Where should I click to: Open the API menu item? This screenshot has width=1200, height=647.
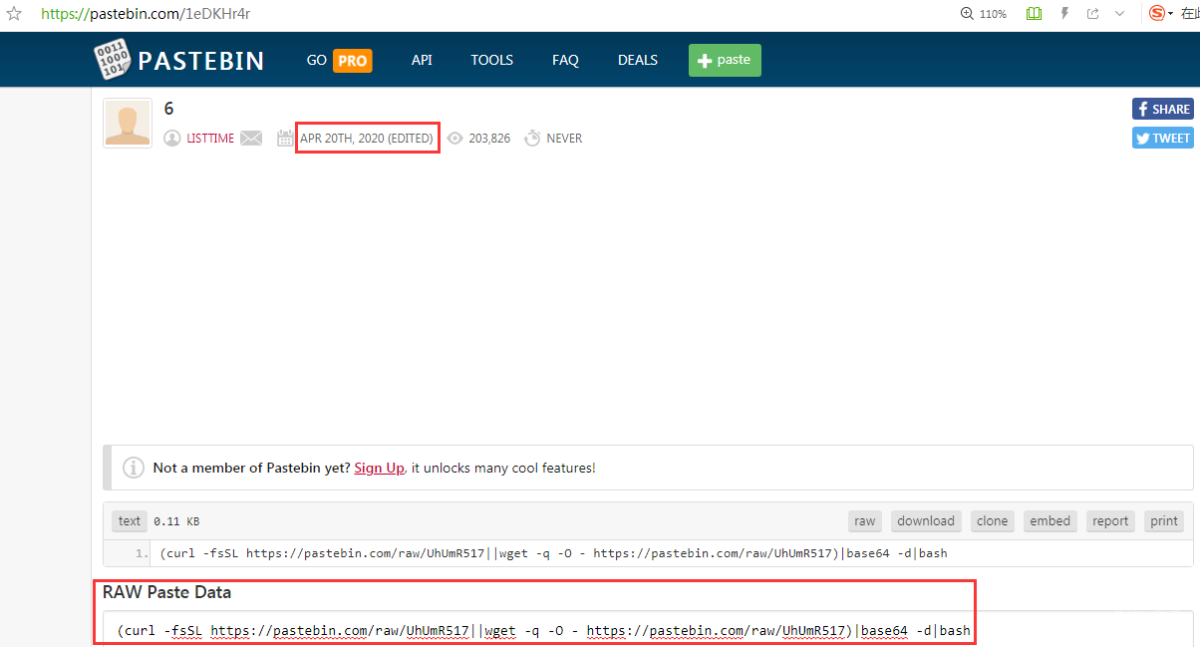422,60
